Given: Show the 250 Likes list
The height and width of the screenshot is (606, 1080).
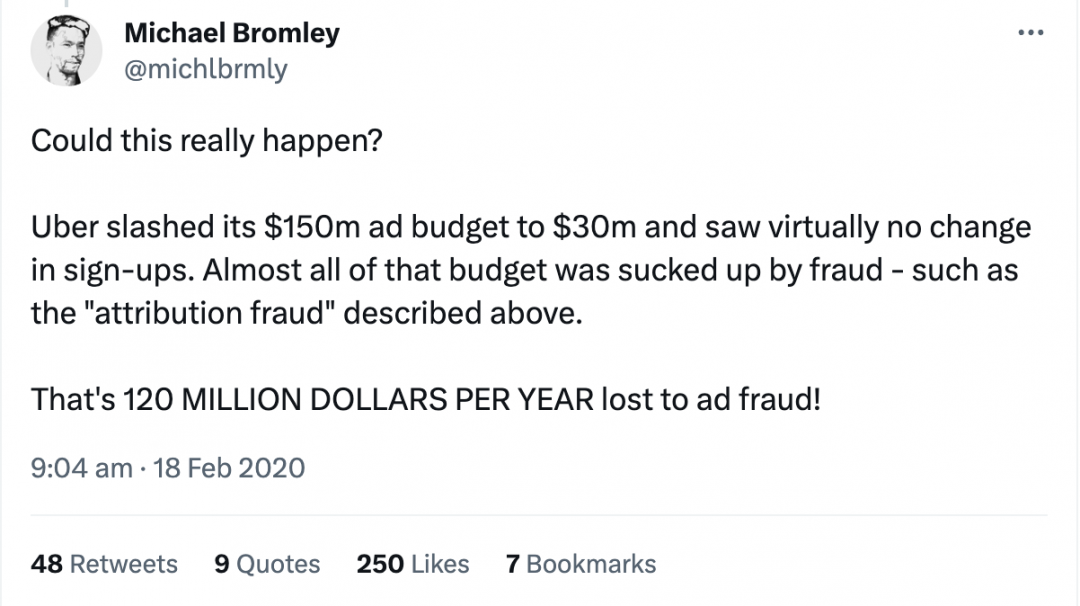Looking at the screenshot, I should [413, 564].
